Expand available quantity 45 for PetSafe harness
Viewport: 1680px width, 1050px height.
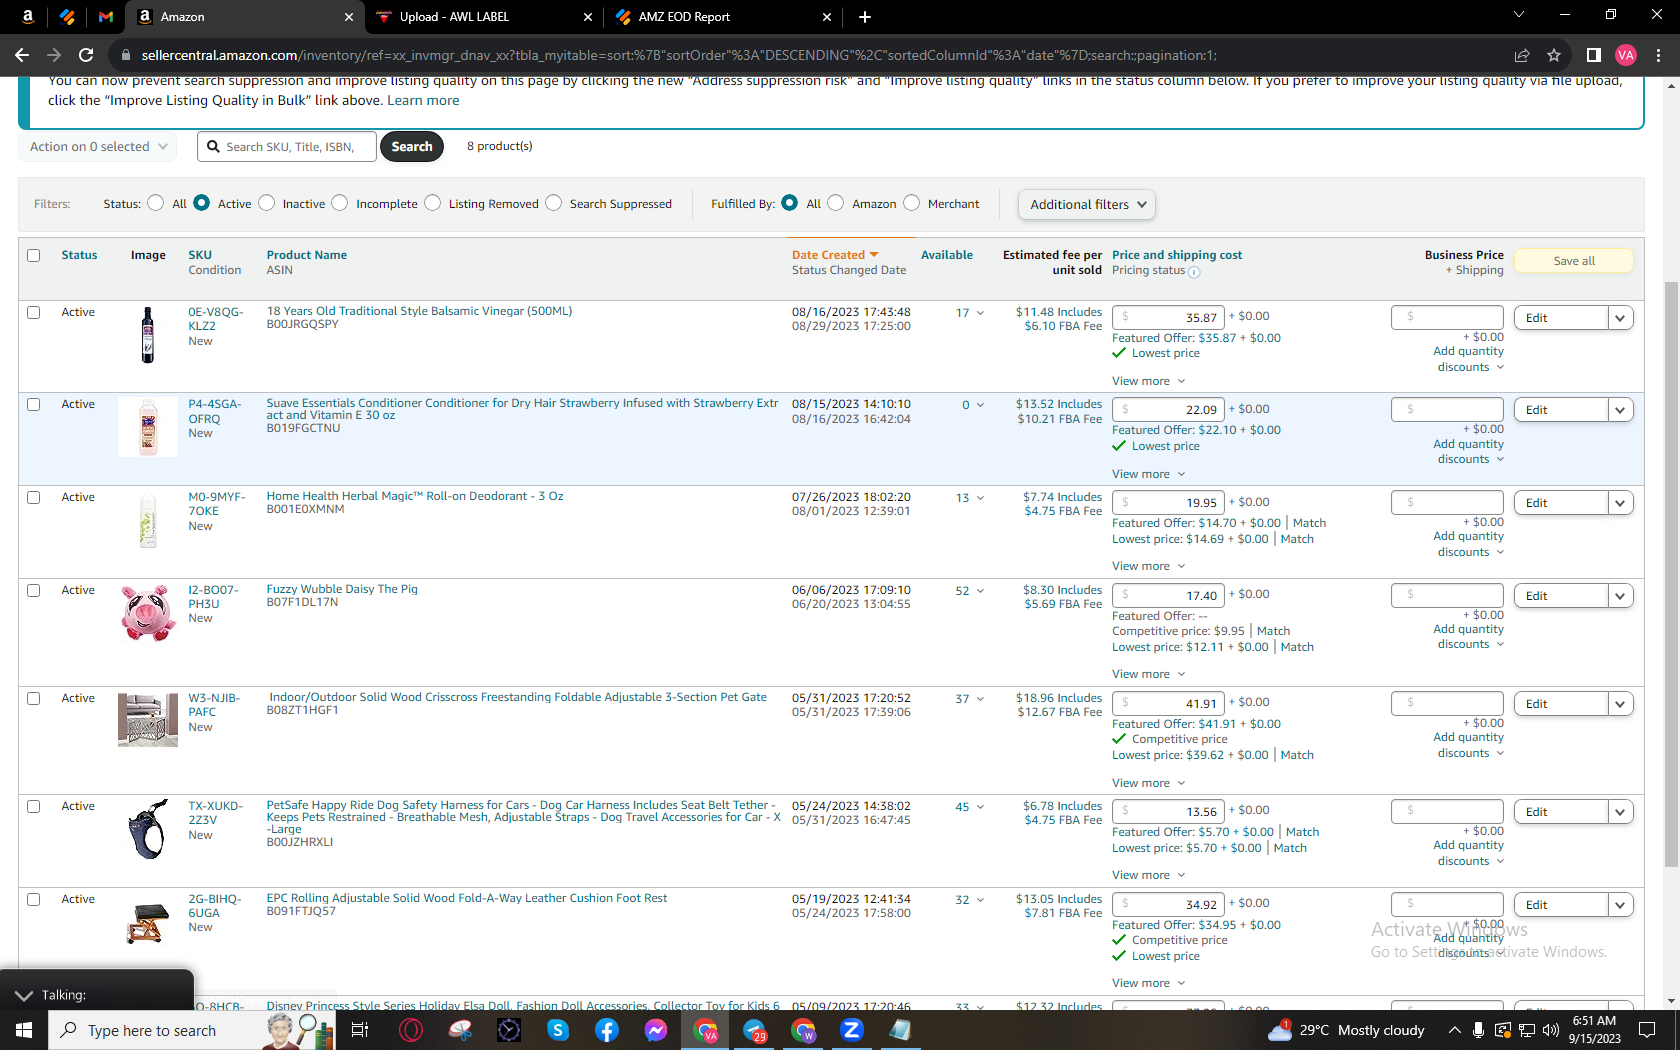(969, 807)
